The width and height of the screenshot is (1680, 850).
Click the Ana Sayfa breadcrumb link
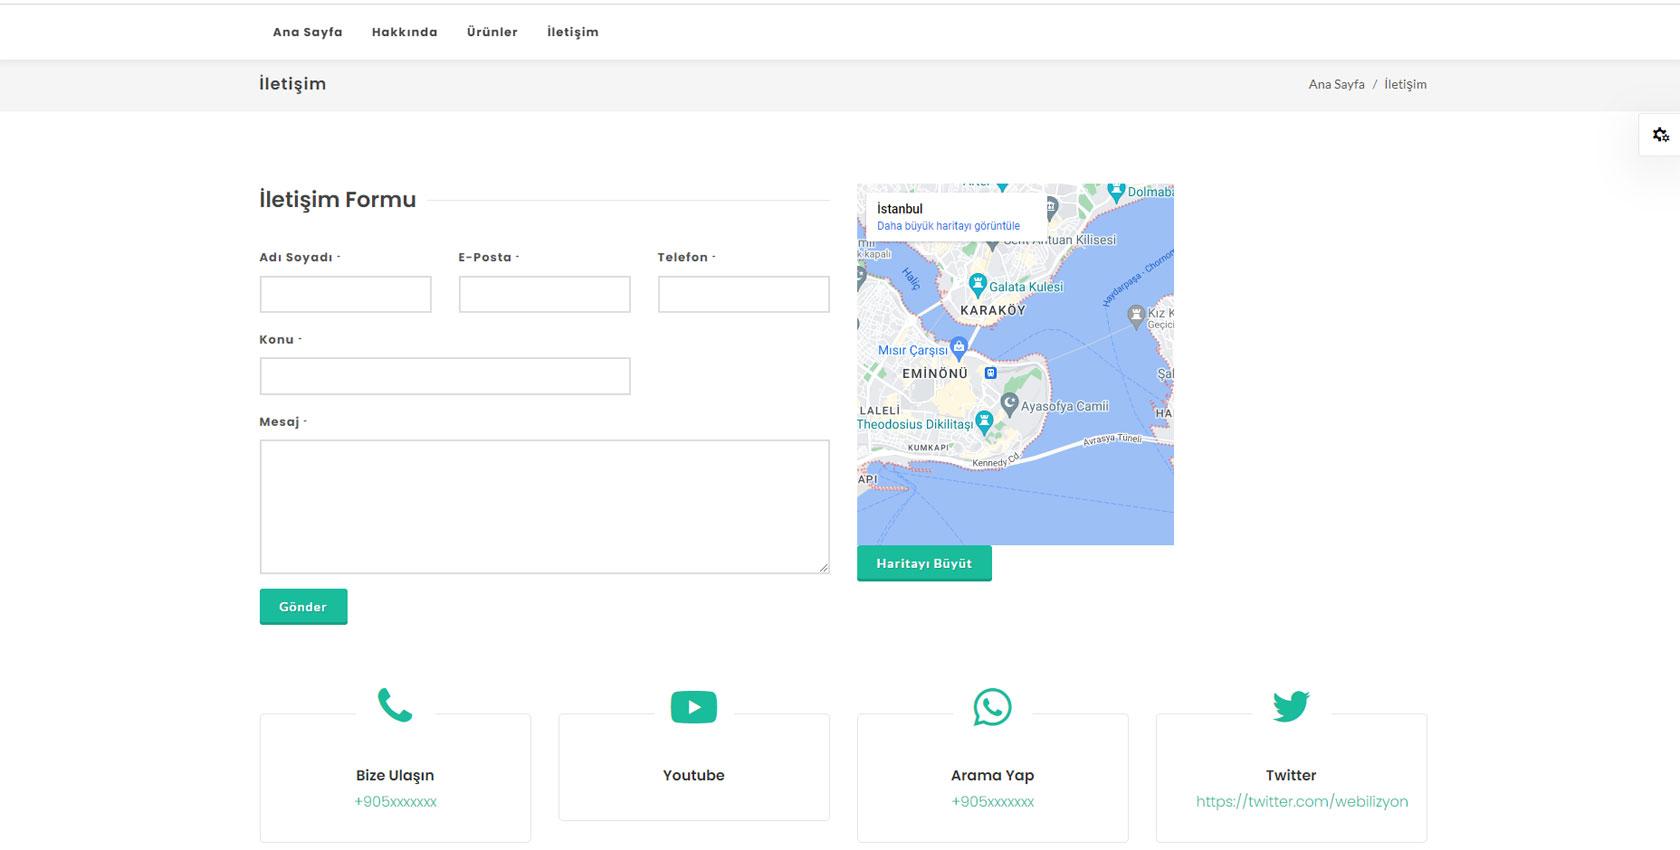(1336, 84)
